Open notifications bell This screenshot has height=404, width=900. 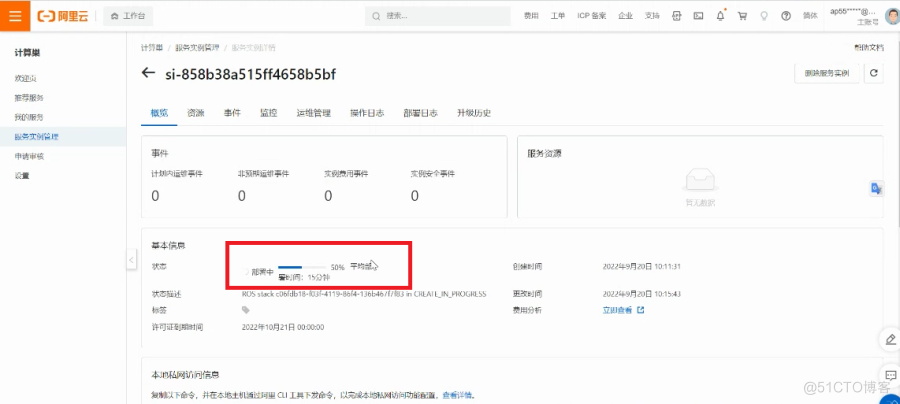[720, 16]
